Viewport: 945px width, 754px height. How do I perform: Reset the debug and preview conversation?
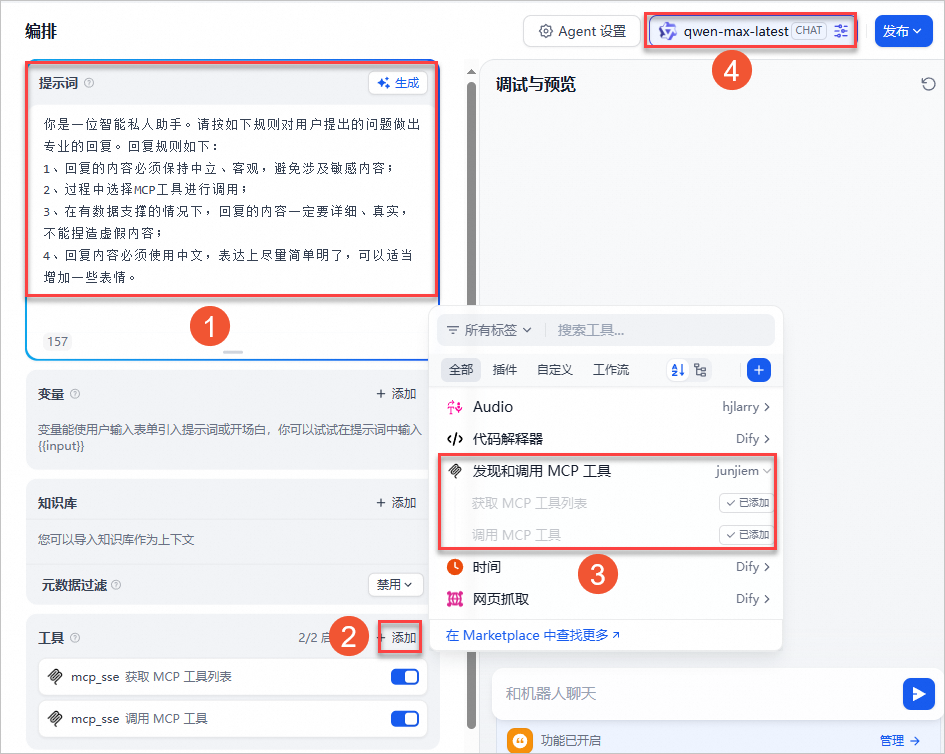(928, 85)
